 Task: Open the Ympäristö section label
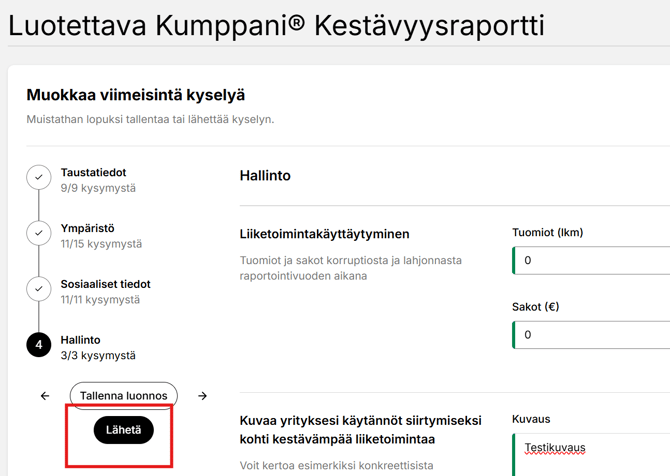pyautogui.click(x=88, y=228)
